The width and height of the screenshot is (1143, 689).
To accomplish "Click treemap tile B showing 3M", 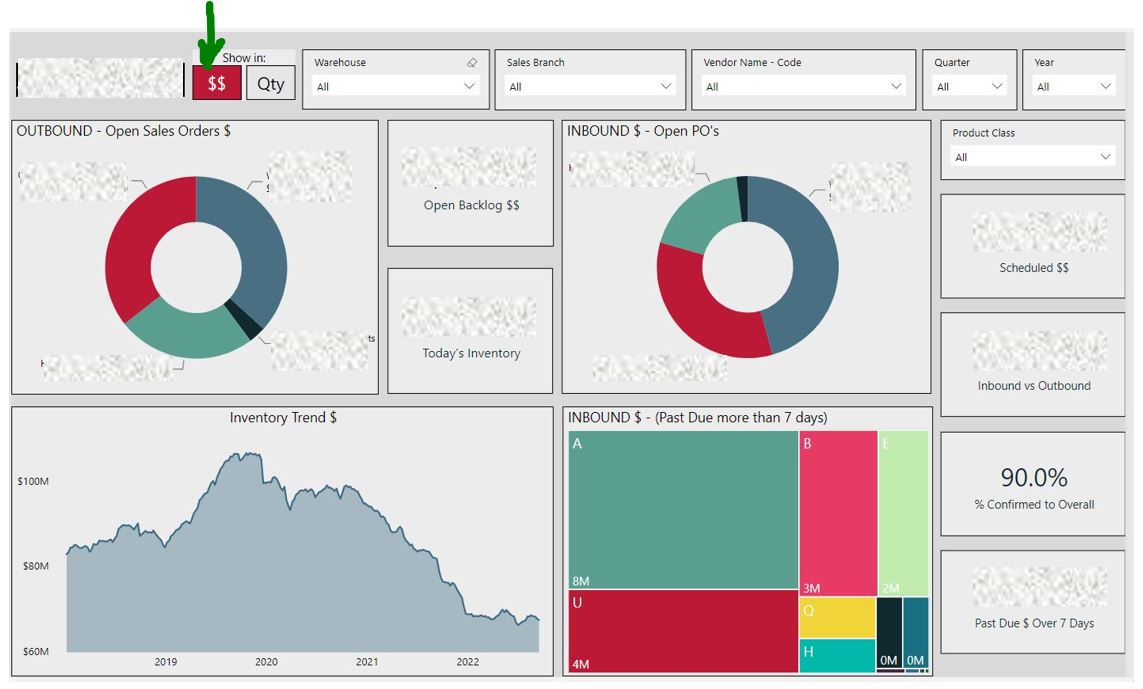I will tap(838, 513).
